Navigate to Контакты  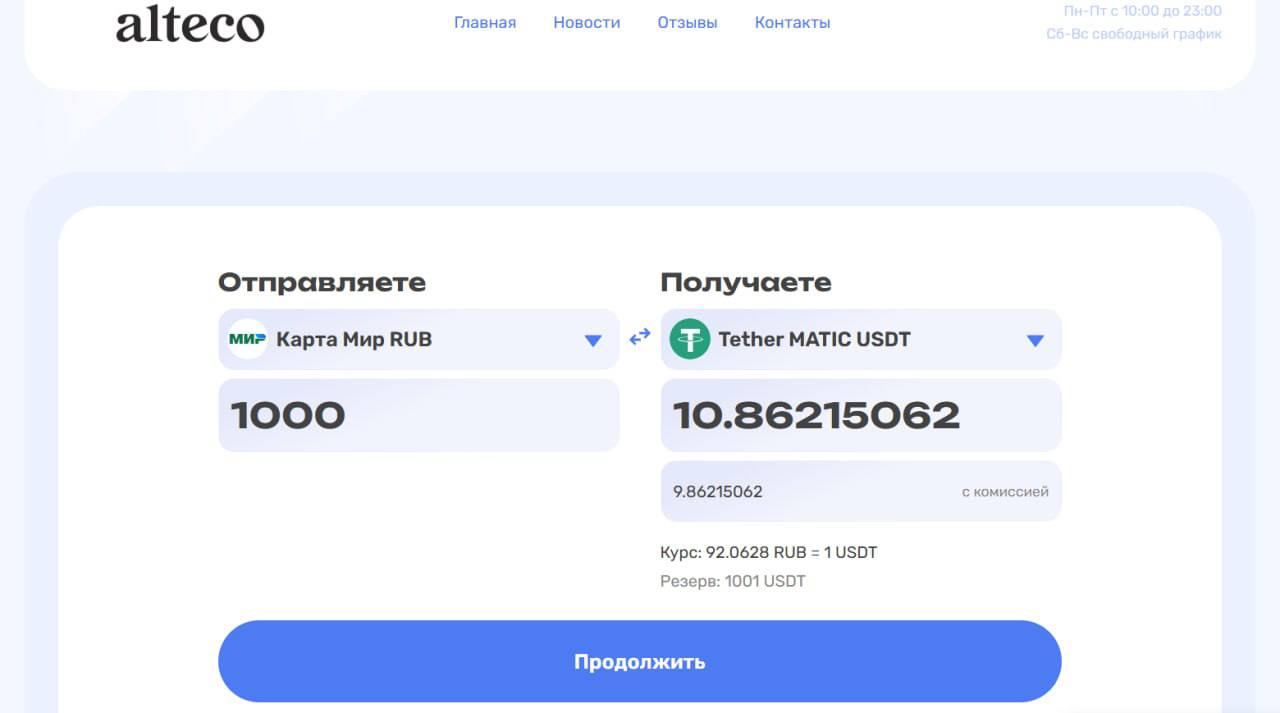(x=792, y=22)
